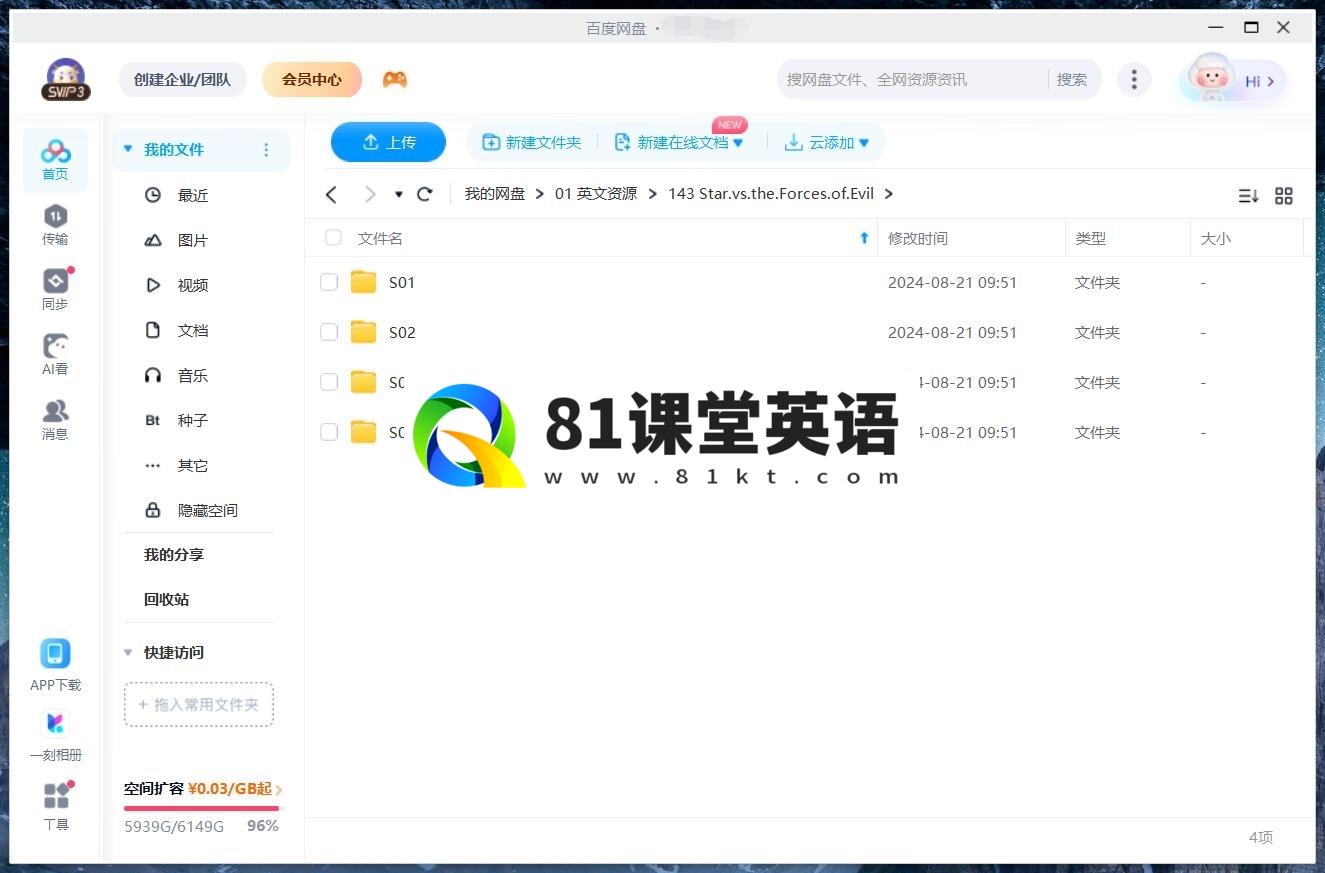Open the AI看 feature
1325x873 pixels.
coord(55,355)
